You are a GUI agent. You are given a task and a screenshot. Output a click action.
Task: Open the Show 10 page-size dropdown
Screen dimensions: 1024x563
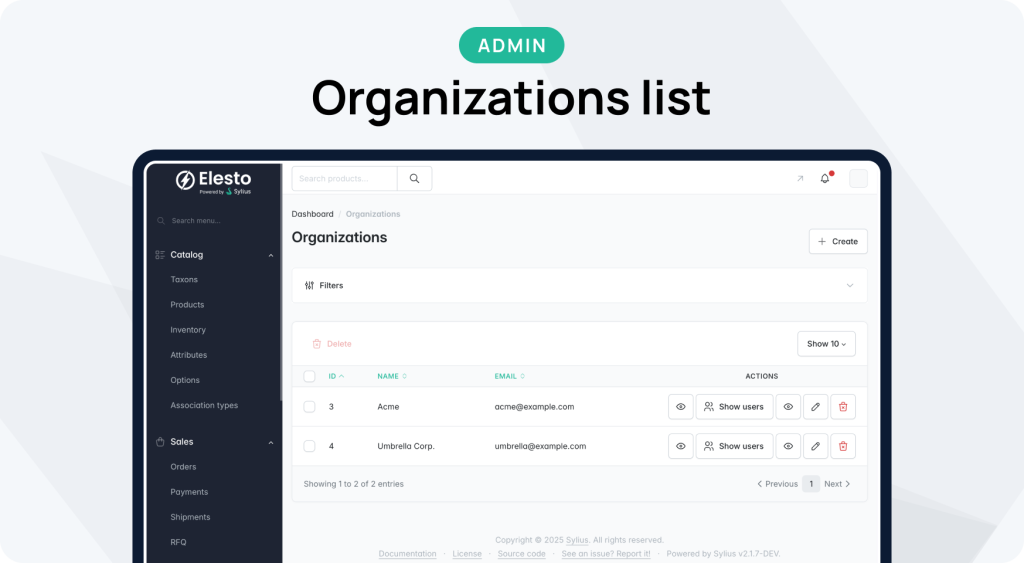(x=826, y=344)
